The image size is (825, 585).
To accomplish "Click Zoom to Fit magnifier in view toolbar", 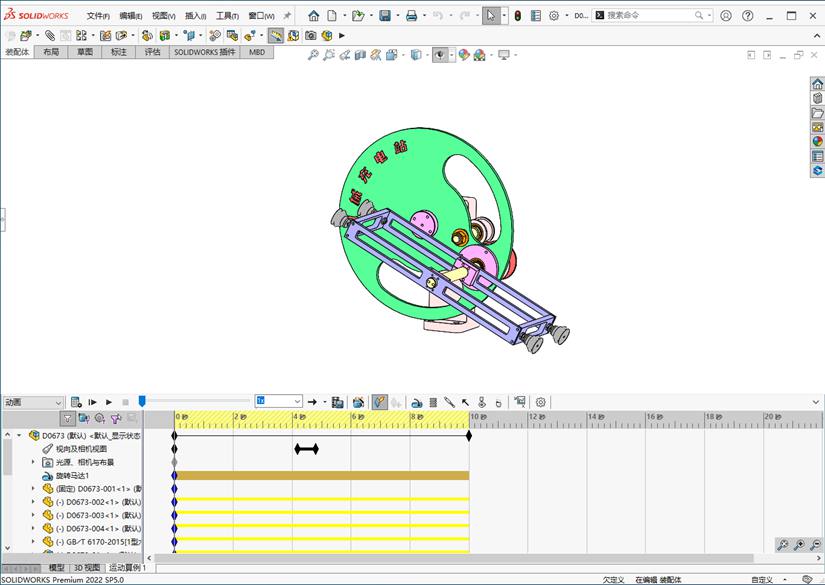I will tap(313, 55).
